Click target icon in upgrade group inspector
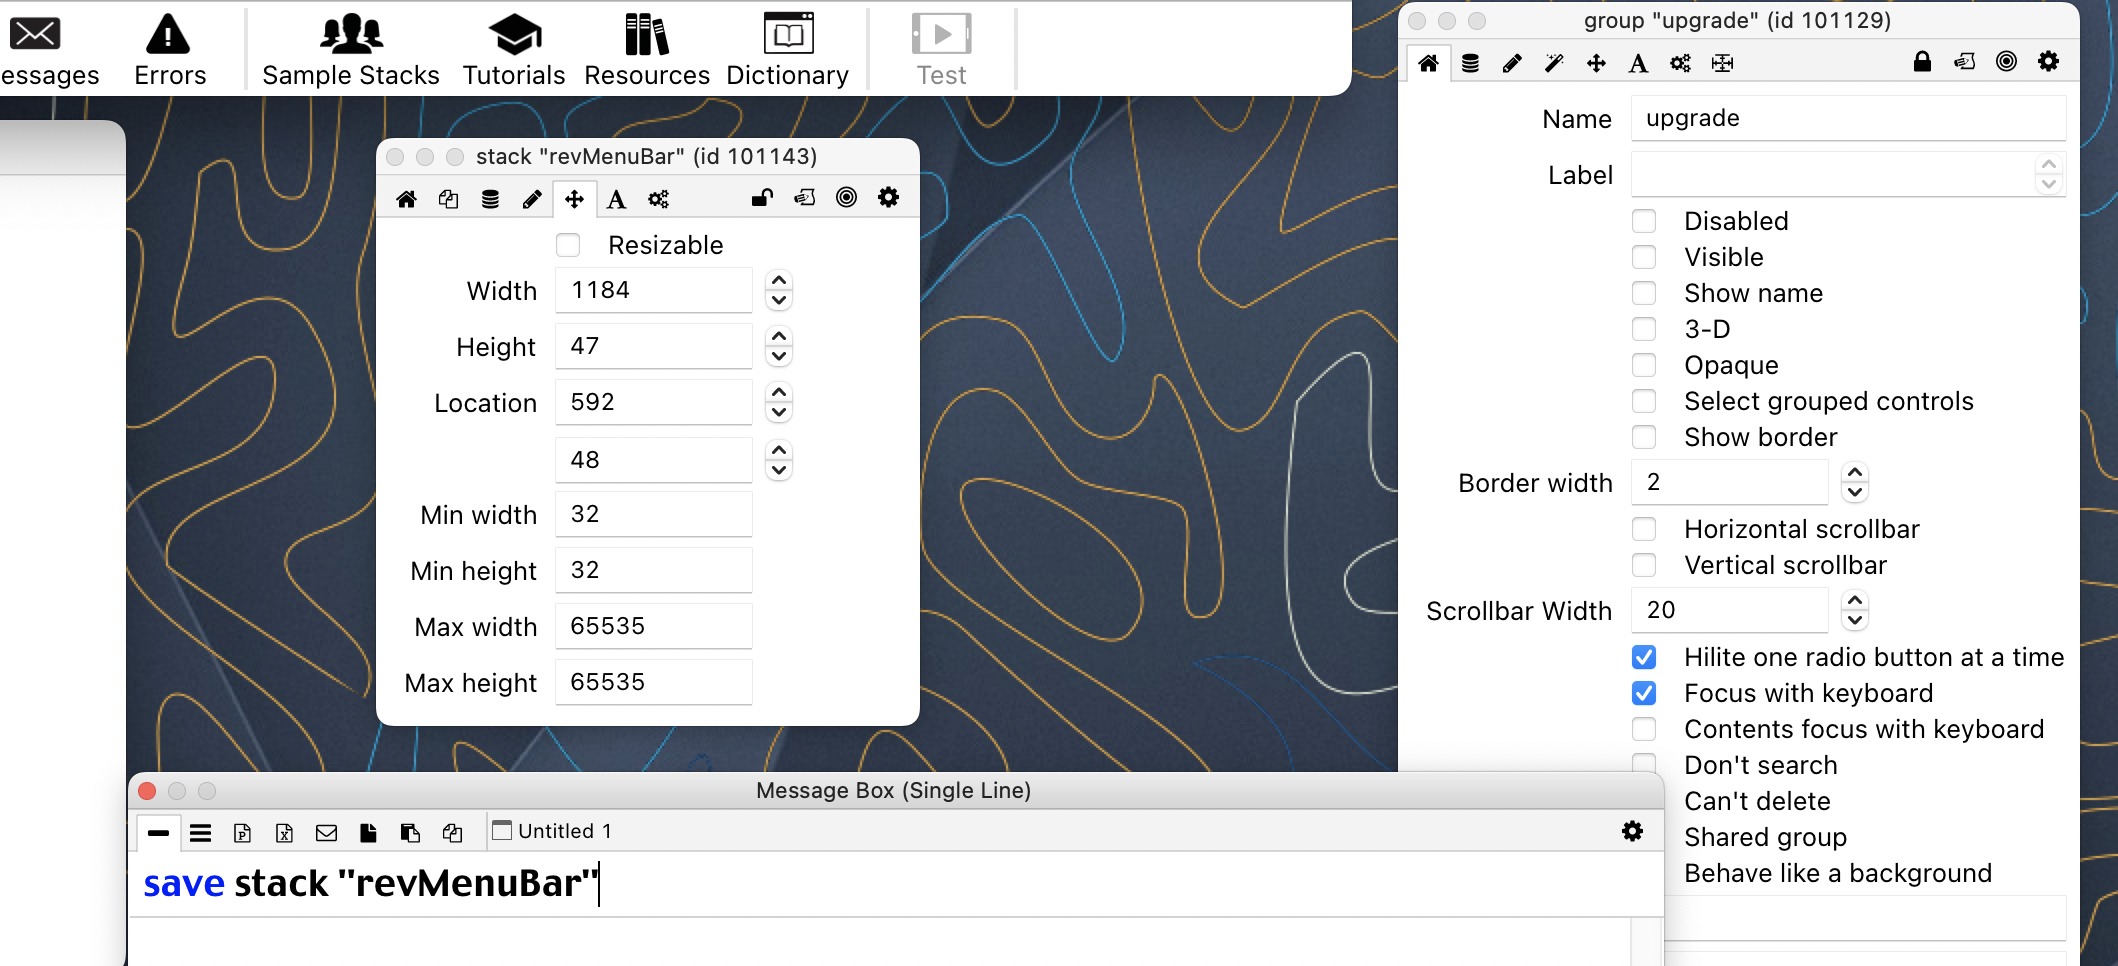 point(2006,61)
